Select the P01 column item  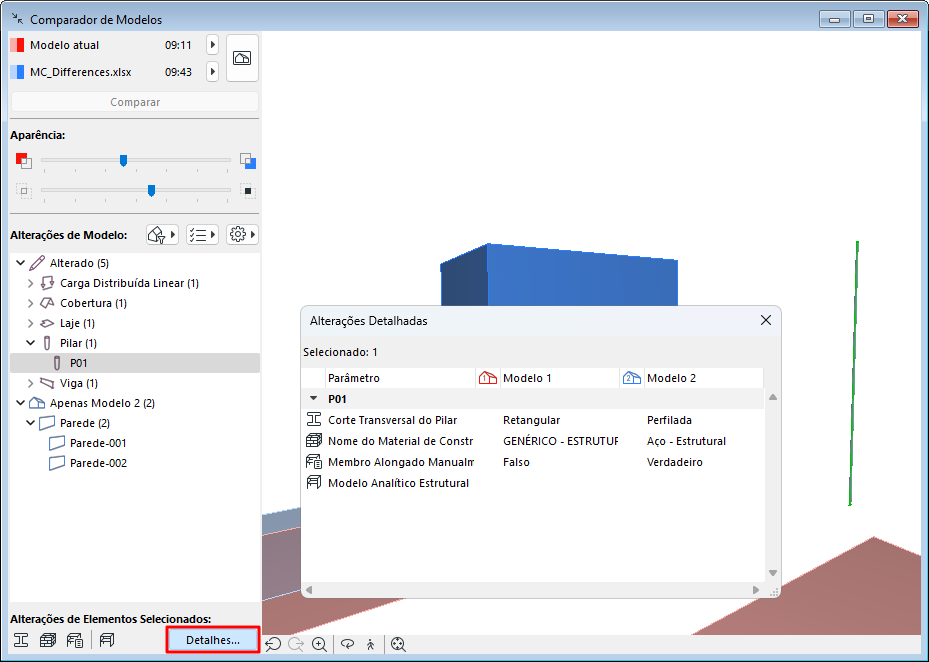[135, 363]
